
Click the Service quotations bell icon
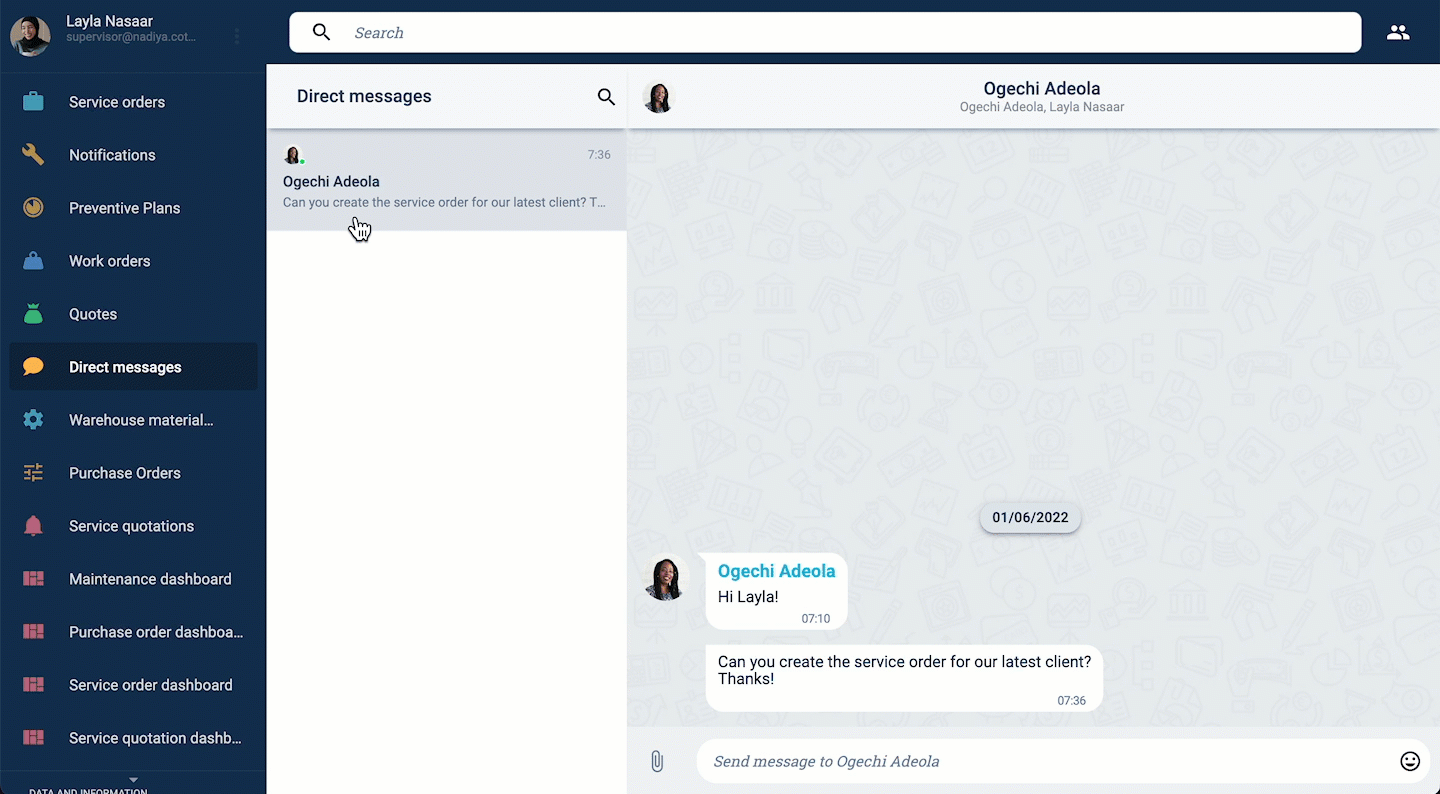(33, 526)
